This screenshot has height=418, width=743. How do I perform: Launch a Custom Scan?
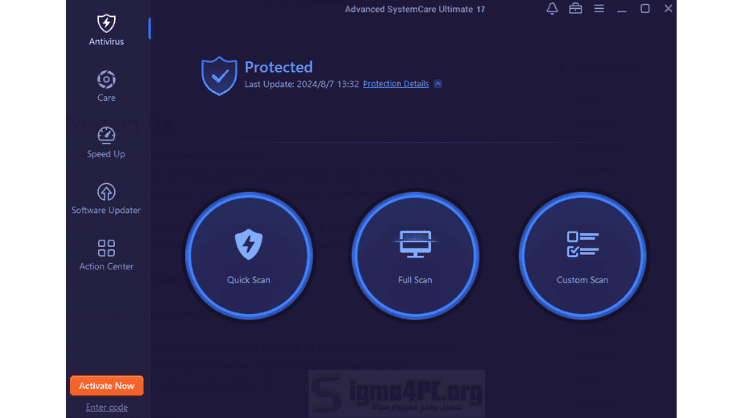pos(582,254)
